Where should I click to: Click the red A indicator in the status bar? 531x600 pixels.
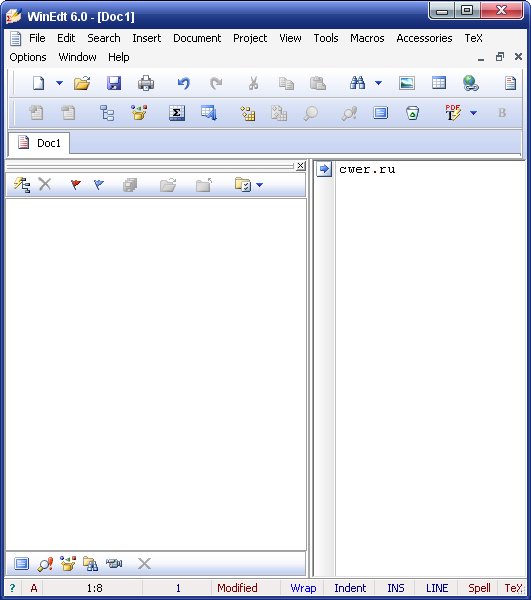click(34, 588)
